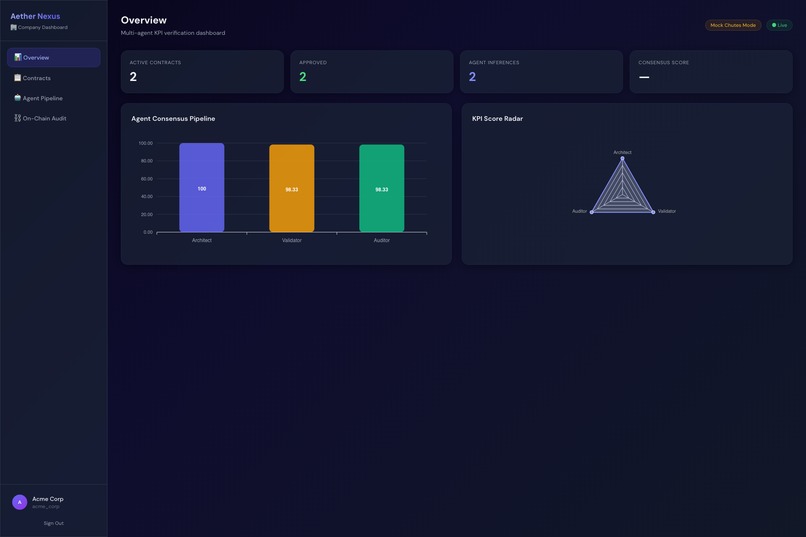This screenshot has width=806, height=537.
Task: Click the 100.00 y-axis label
Action: tap(145, 143)
